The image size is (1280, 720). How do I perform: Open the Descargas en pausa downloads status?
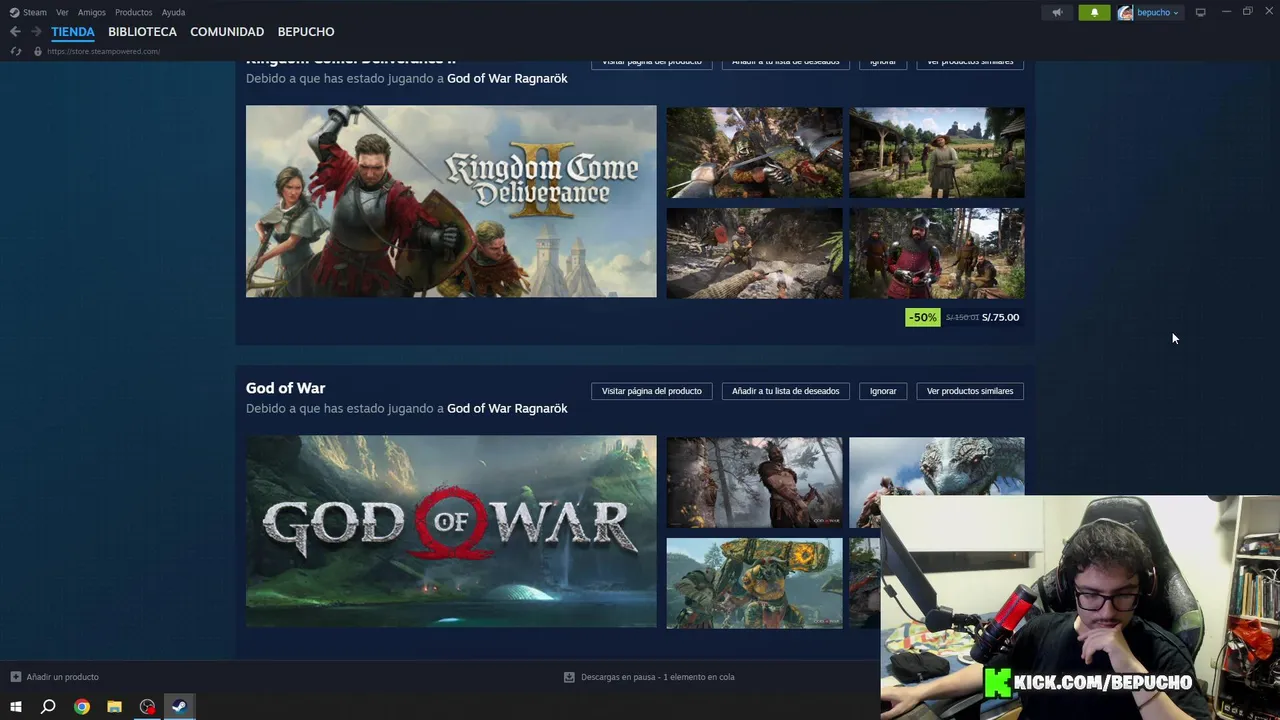(657, 677)
